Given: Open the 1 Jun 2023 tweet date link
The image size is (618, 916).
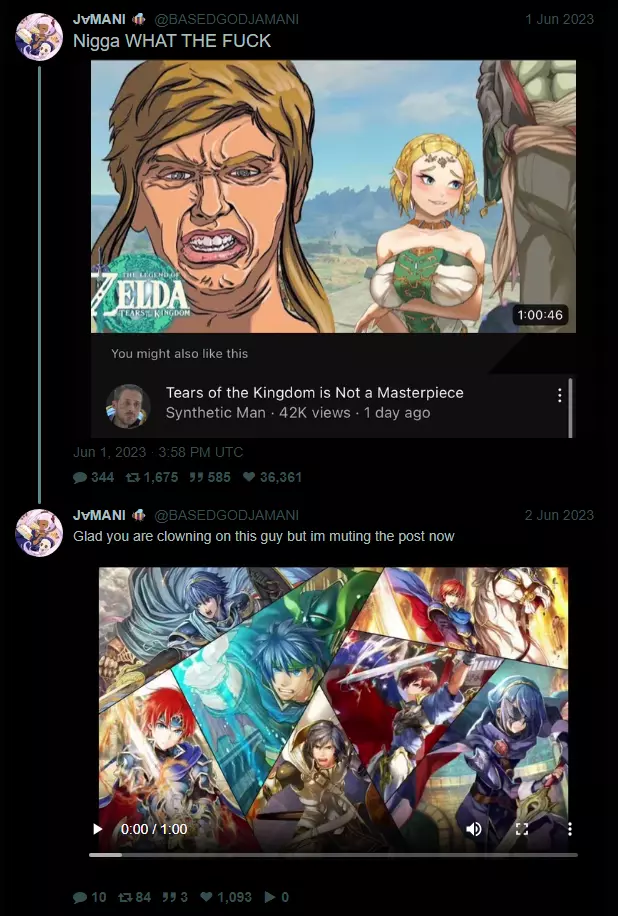Looking at the screenshot, I should (559, 19).
